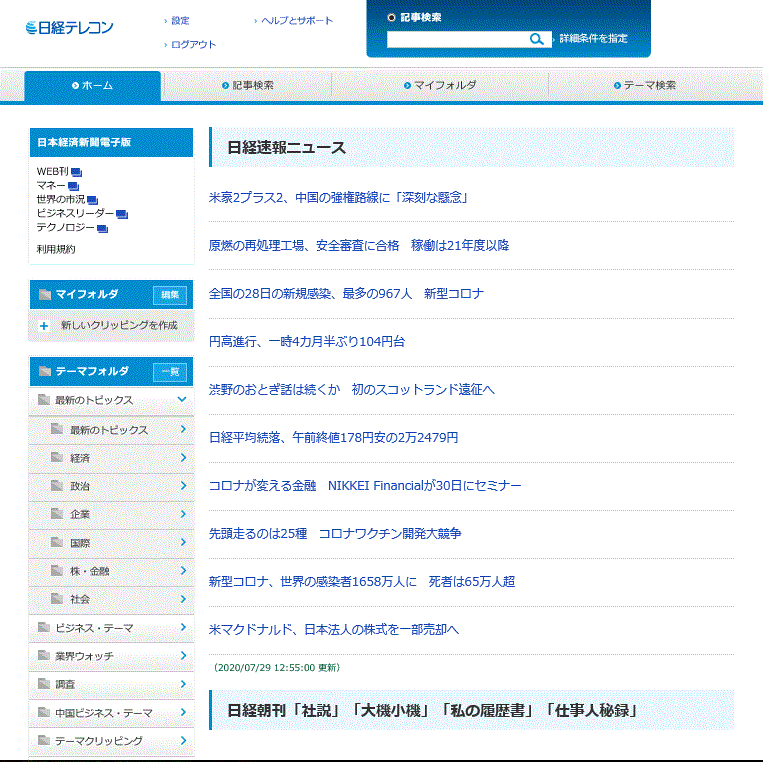Image resolution: width=763 pixels, height=762 pixels.
Task: Open the 円高進行 104円台 news headline
Action: click(x=307, y=342)
